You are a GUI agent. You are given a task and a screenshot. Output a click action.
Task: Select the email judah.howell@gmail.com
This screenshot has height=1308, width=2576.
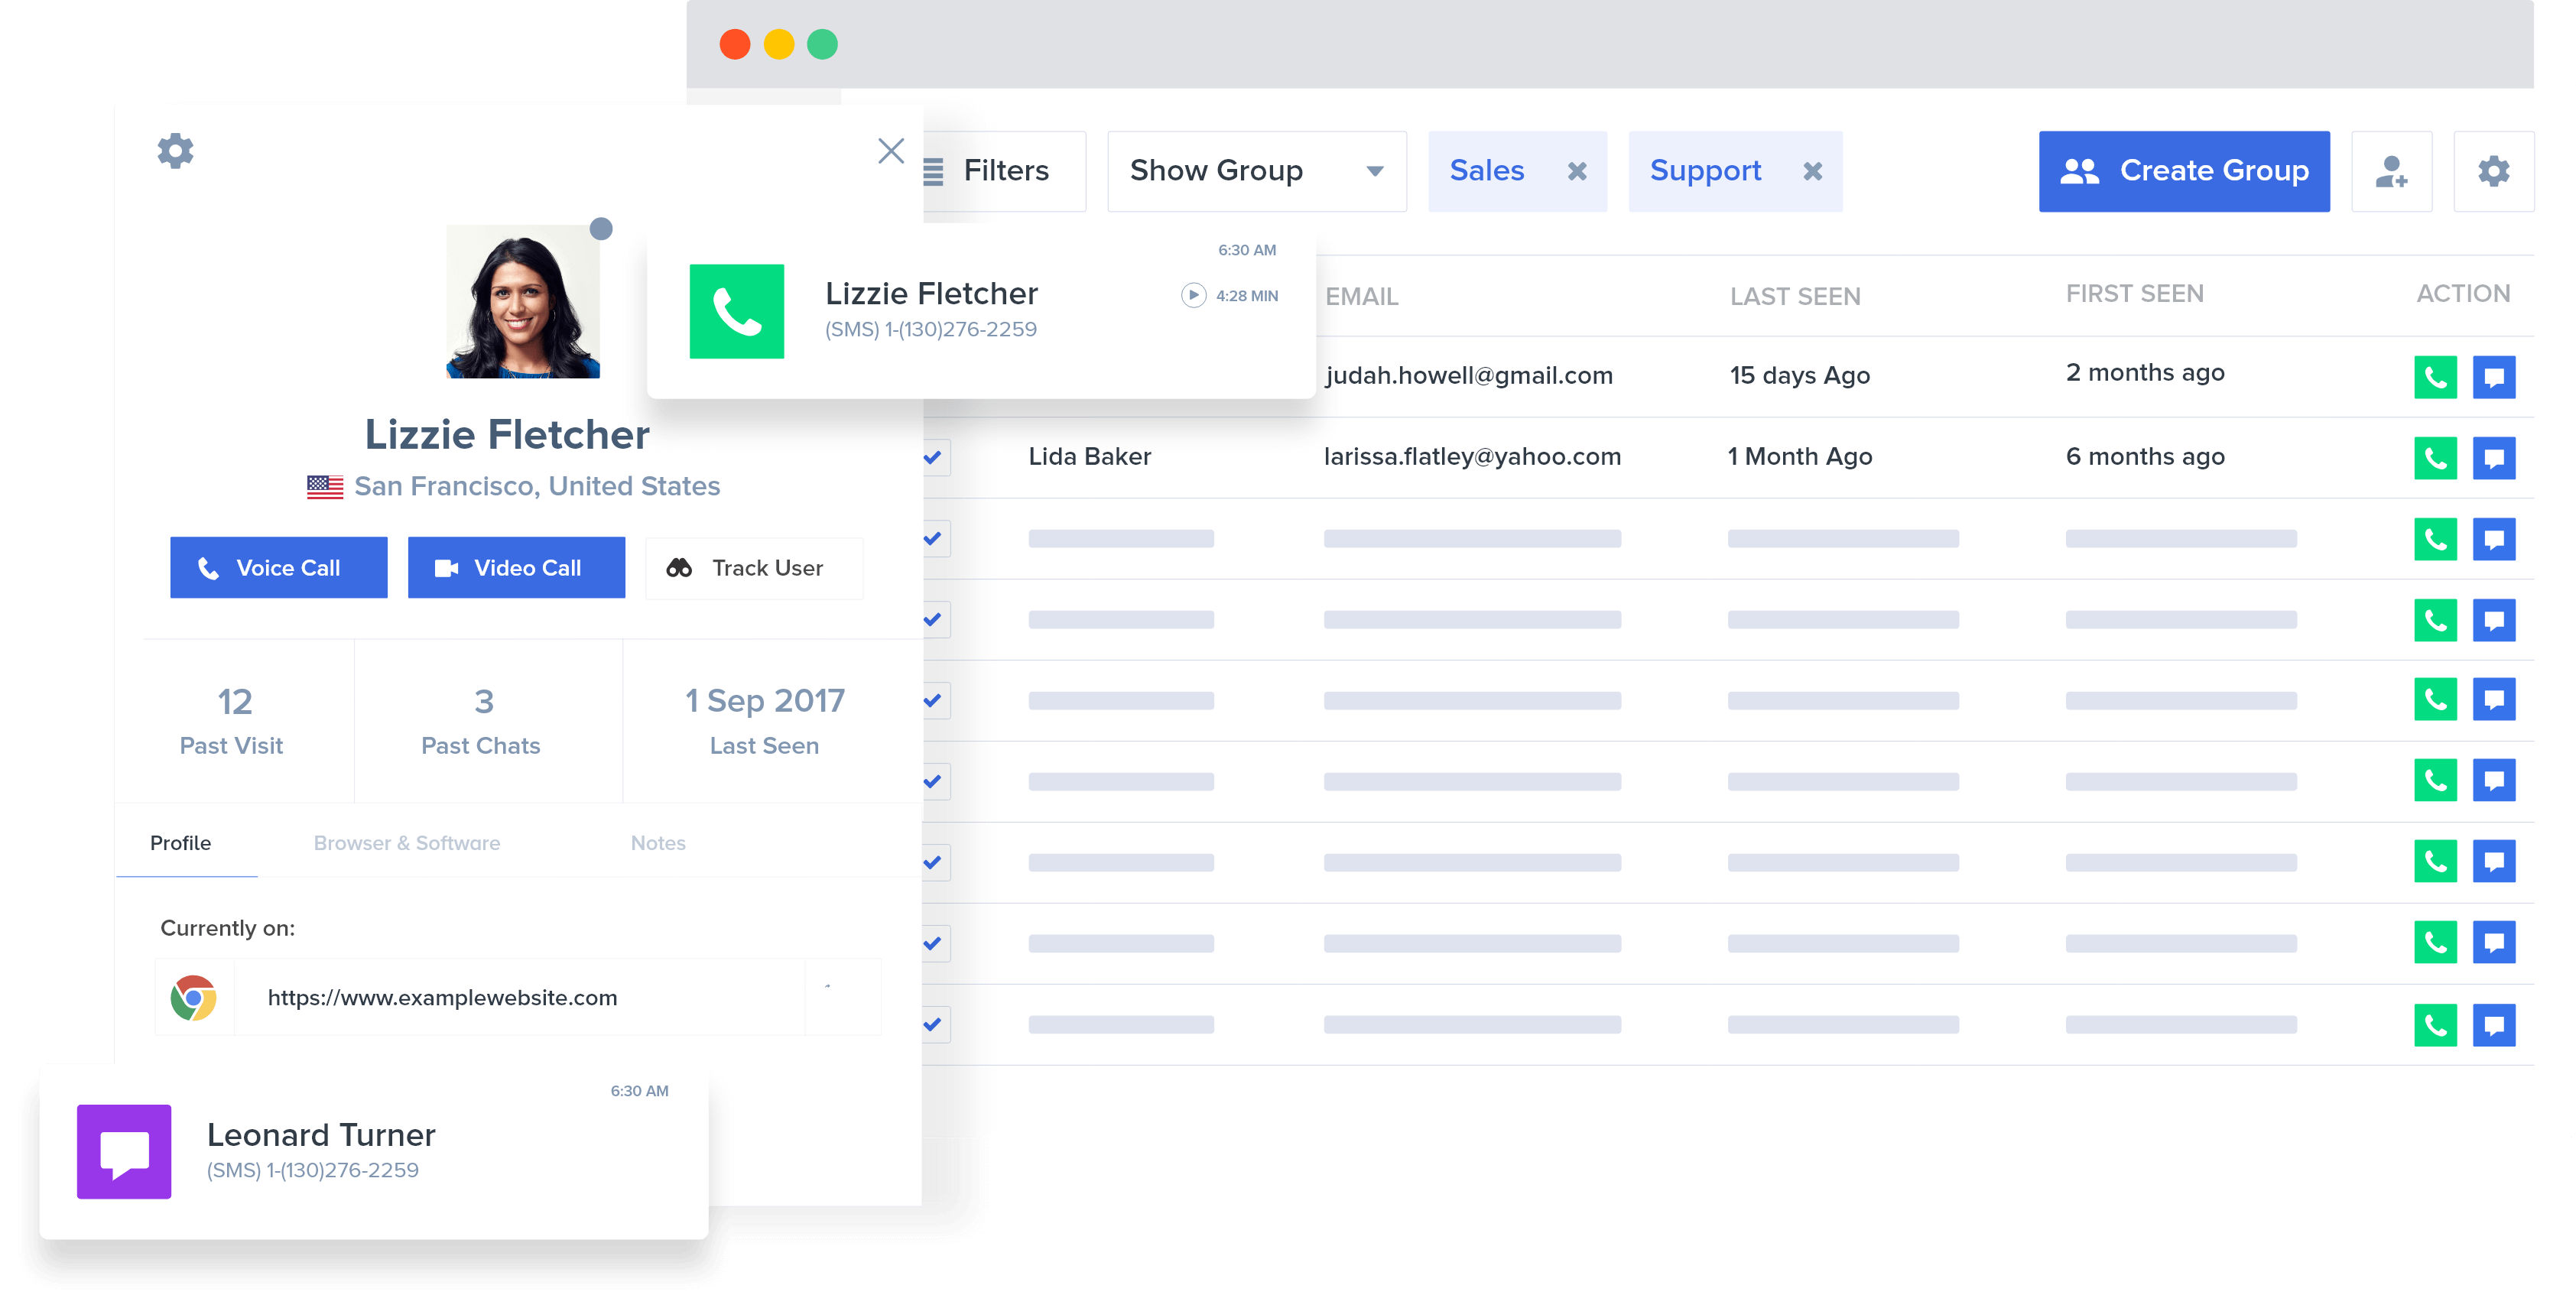[x=1469, y=375]
